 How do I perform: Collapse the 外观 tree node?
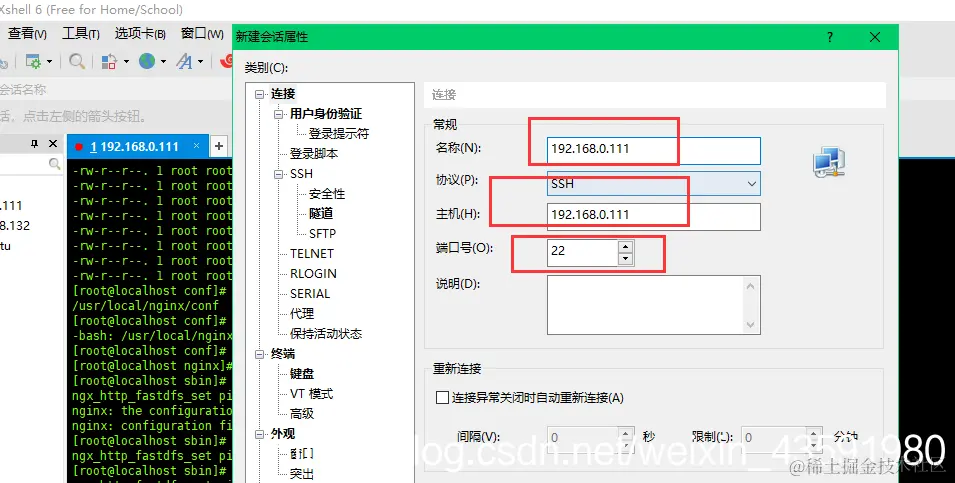(x=260, y=434)
